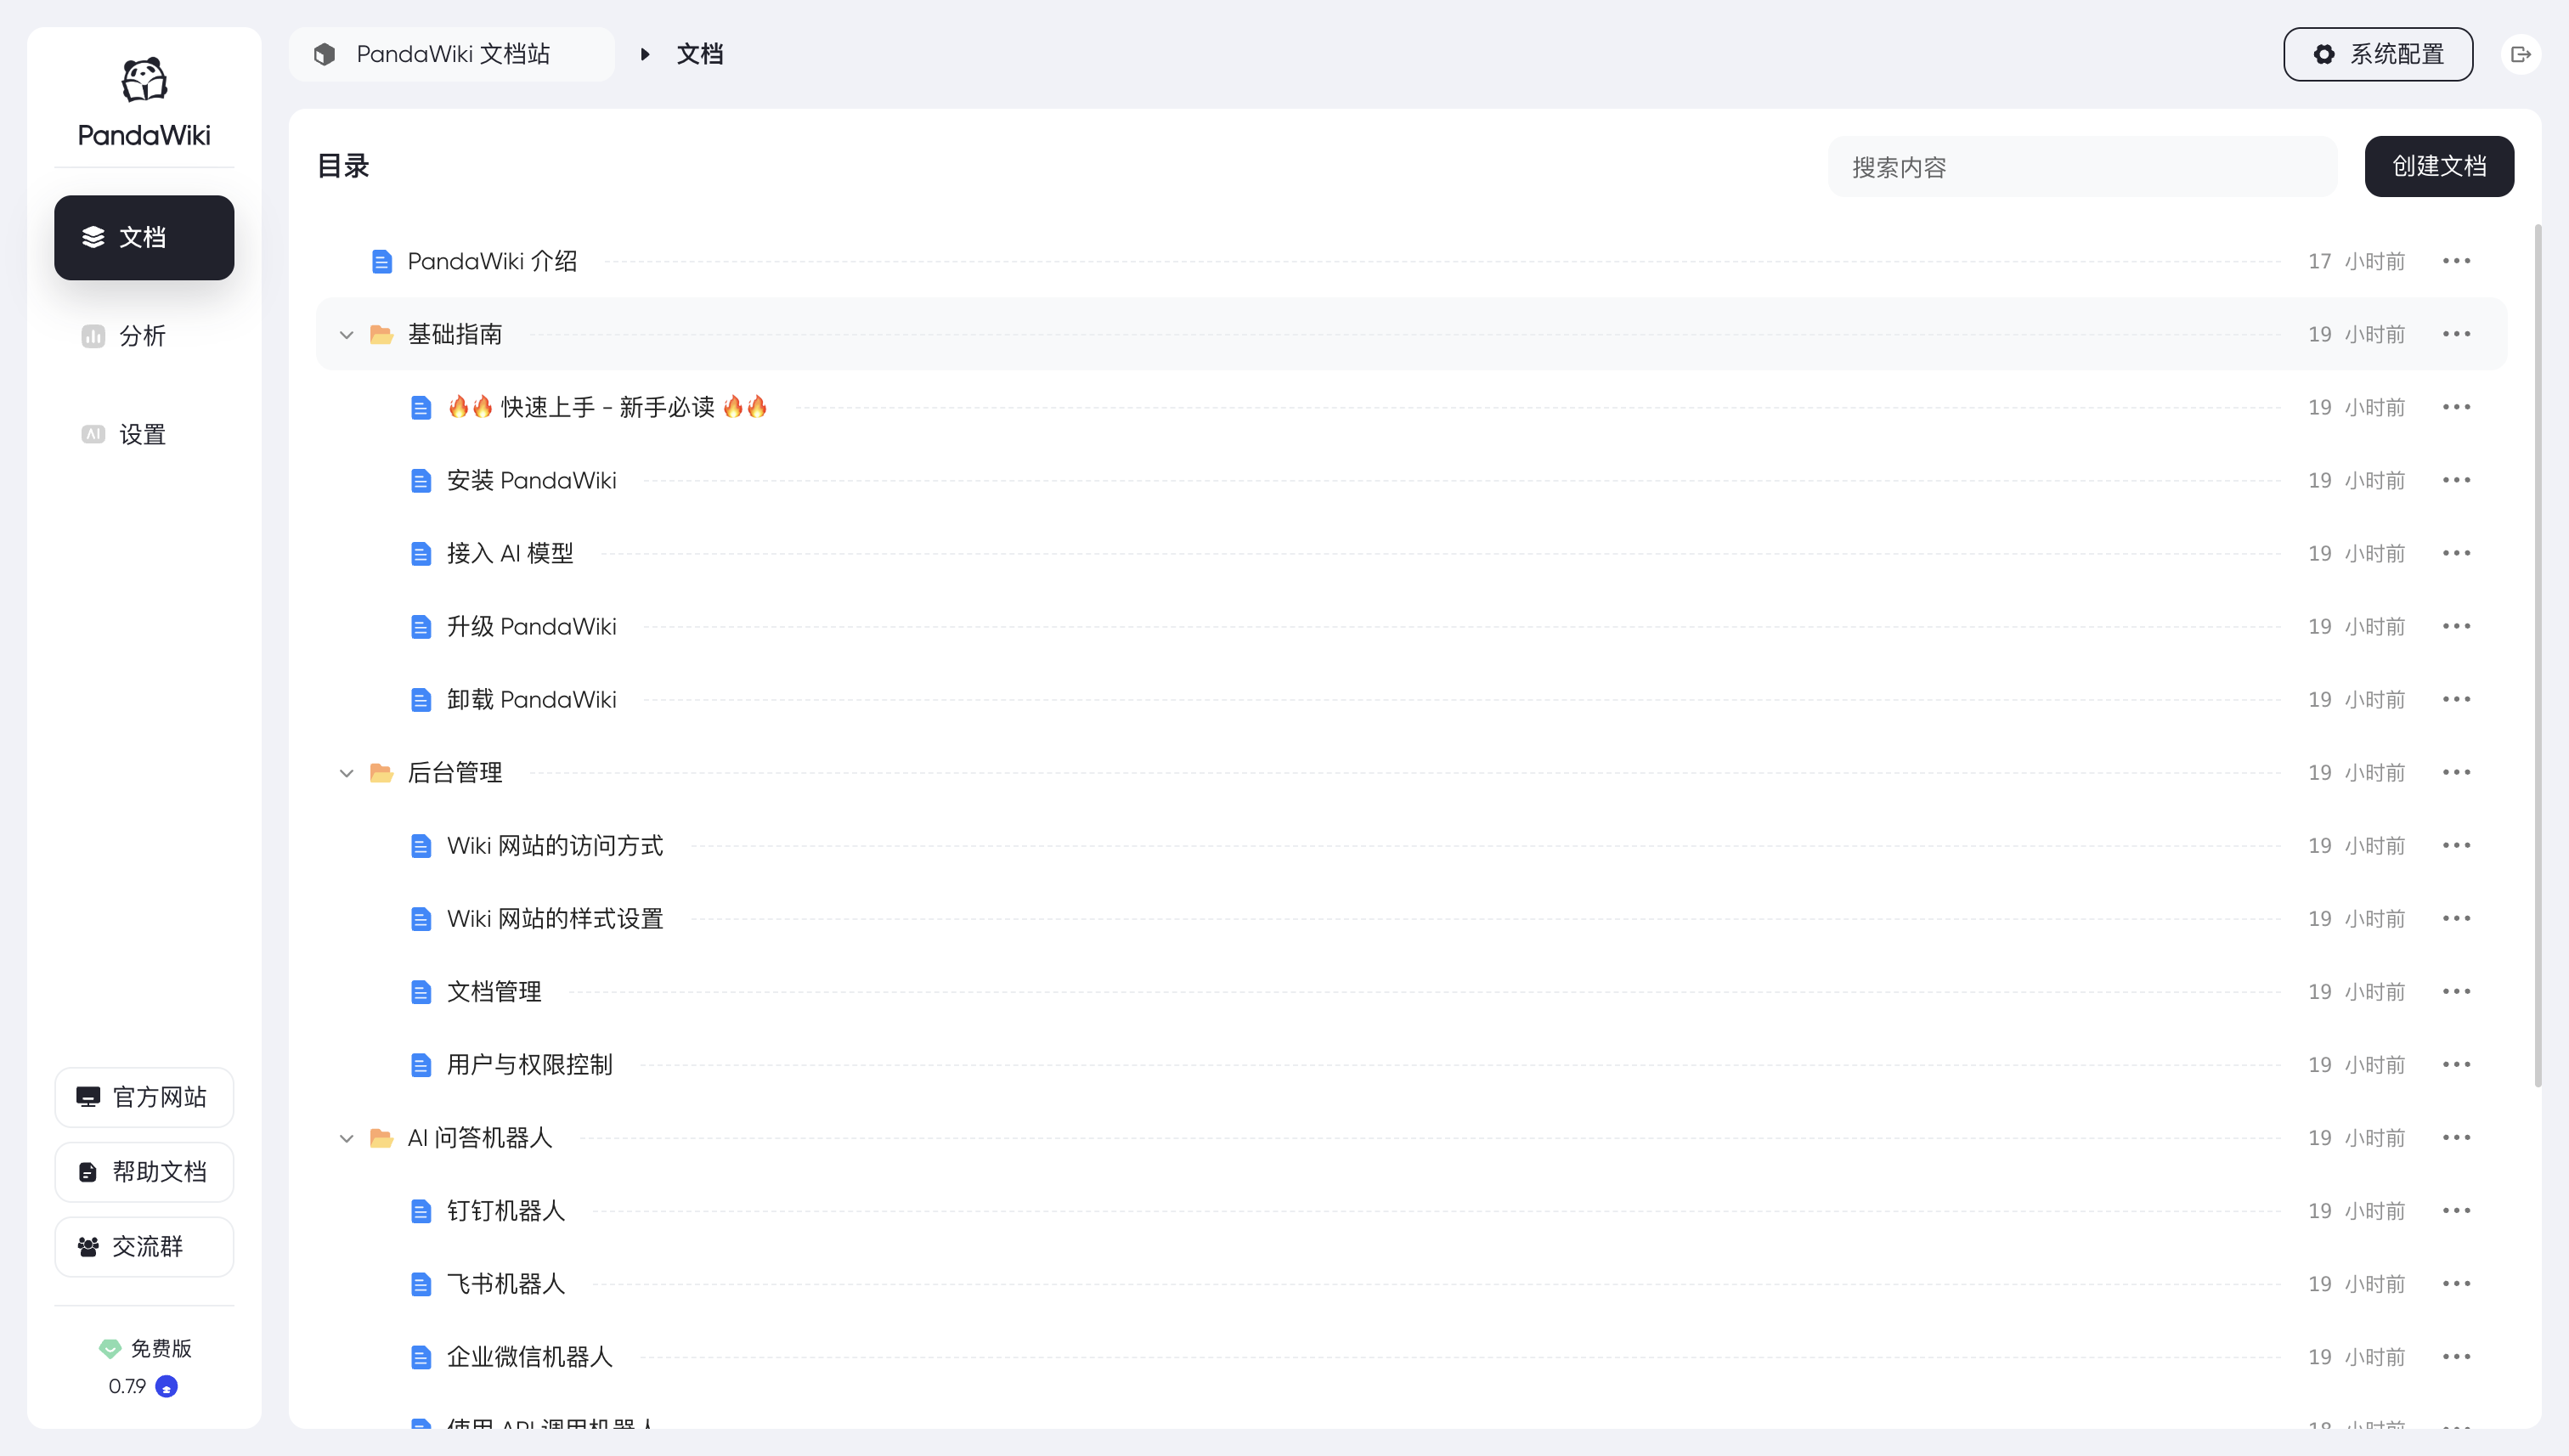Click the document icon beside 接入 AI 模型
Viewport: 2569px width, 1456px height.
421,553
